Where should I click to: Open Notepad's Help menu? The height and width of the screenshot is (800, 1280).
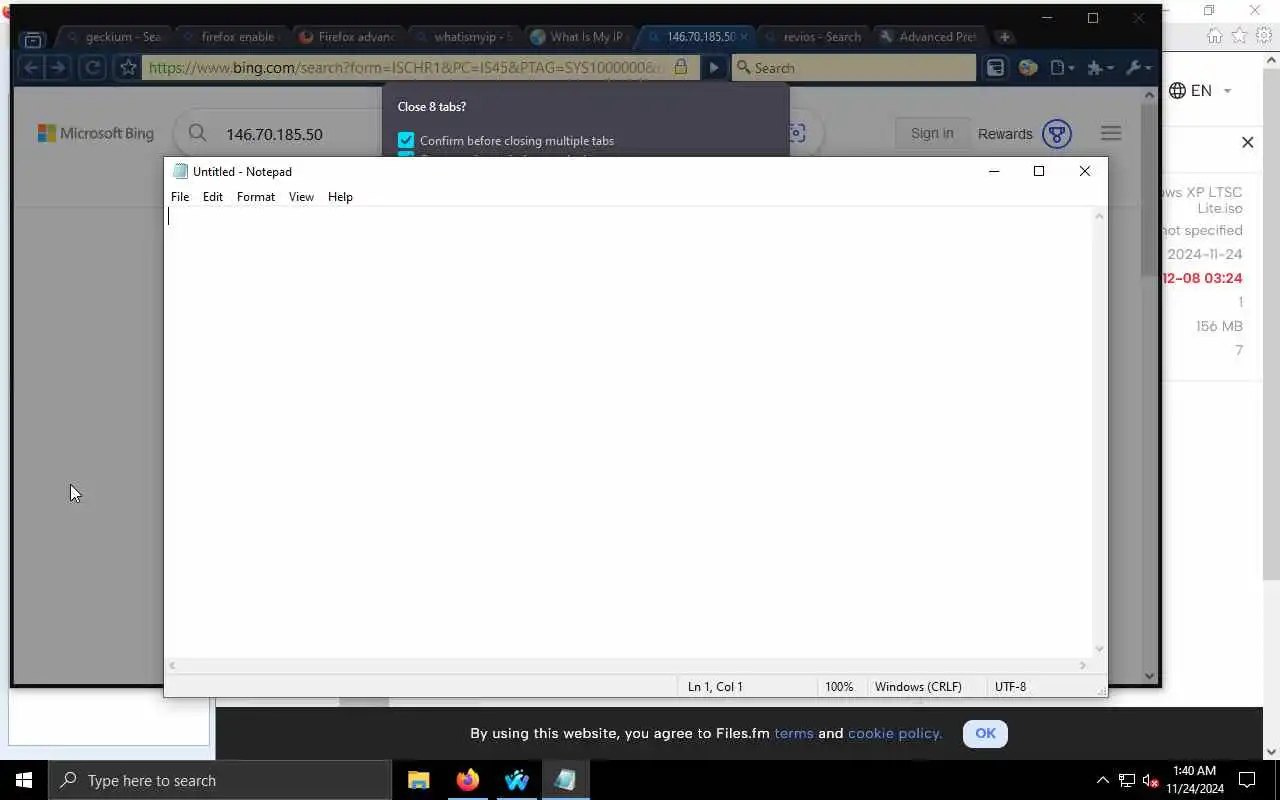tap(340, 197)
